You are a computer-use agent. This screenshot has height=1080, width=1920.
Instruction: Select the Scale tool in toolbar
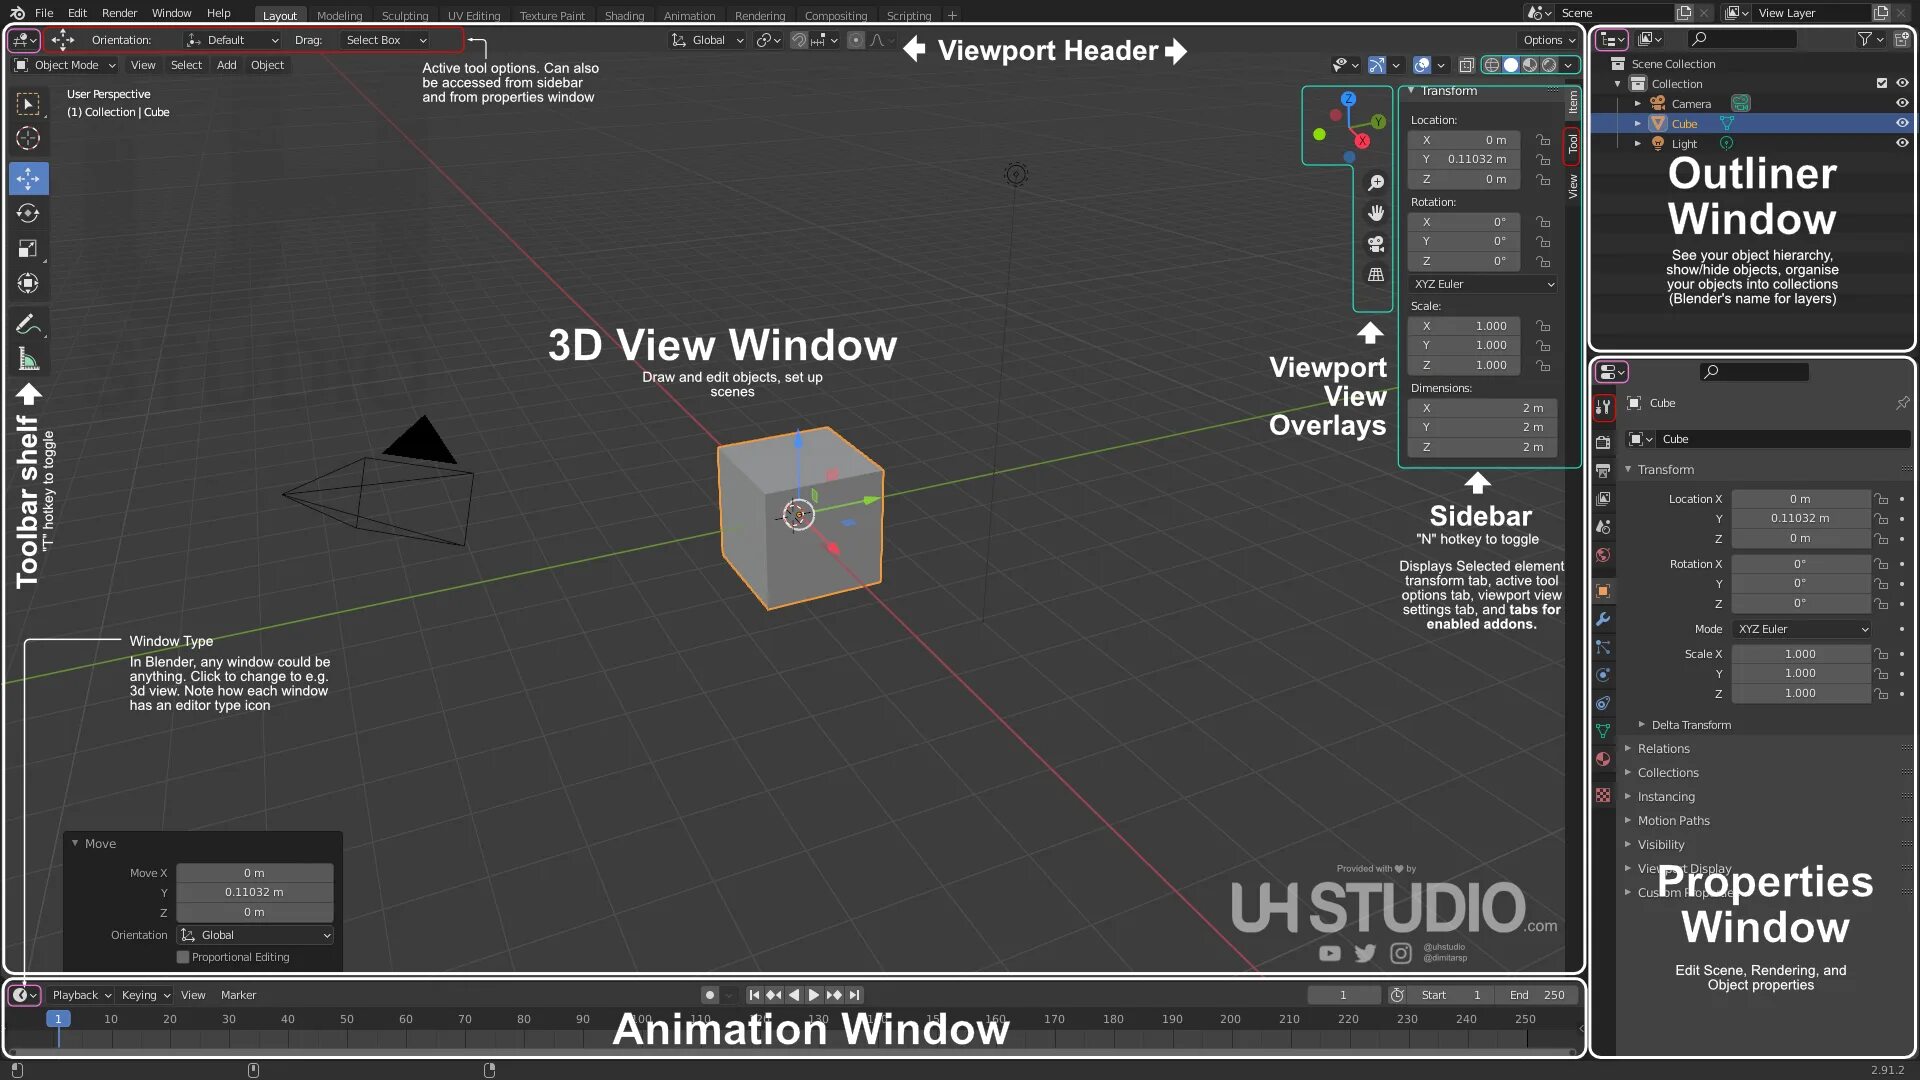(x=28, y=249)
